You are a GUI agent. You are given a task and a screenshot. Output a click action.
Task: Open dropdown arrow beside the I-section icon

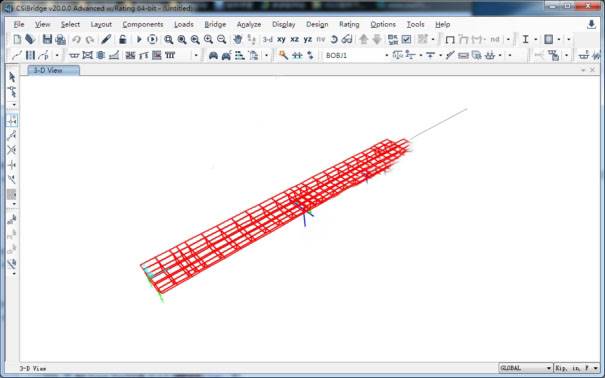point(536,39)
